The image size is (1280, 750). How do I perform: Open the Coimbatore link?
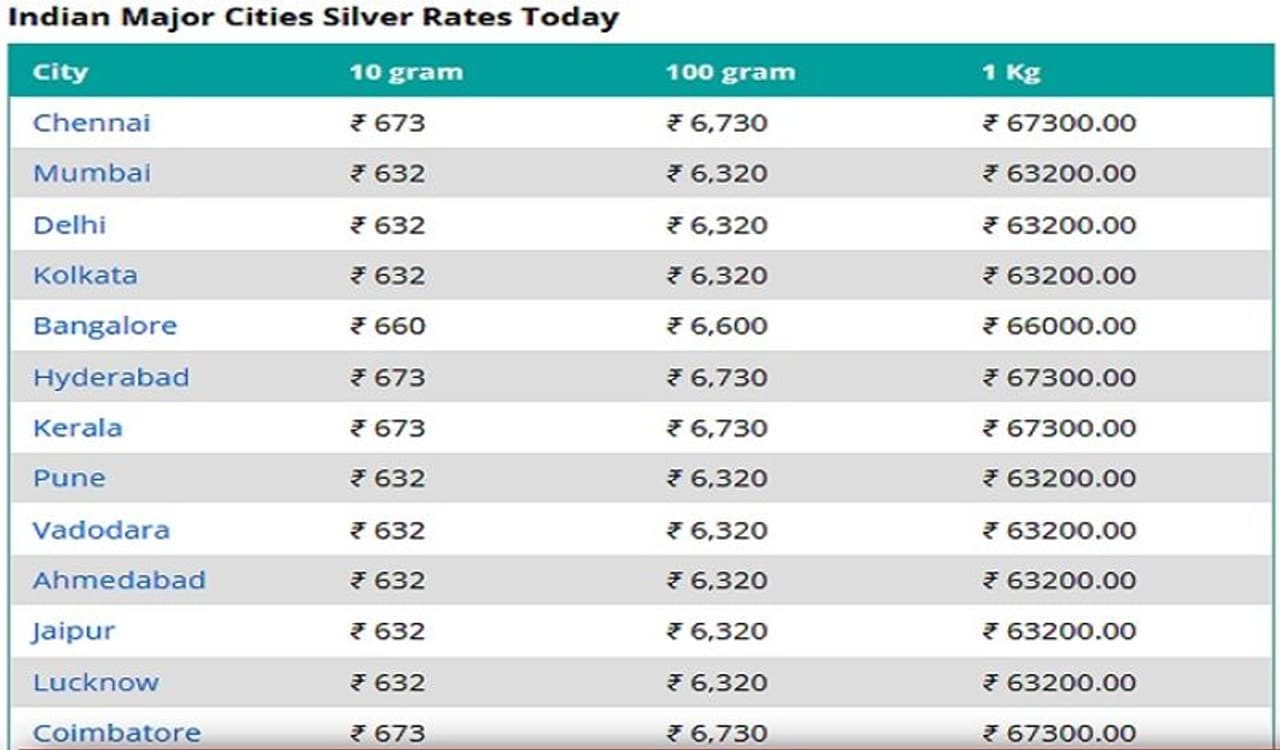(x=116, y=733)
